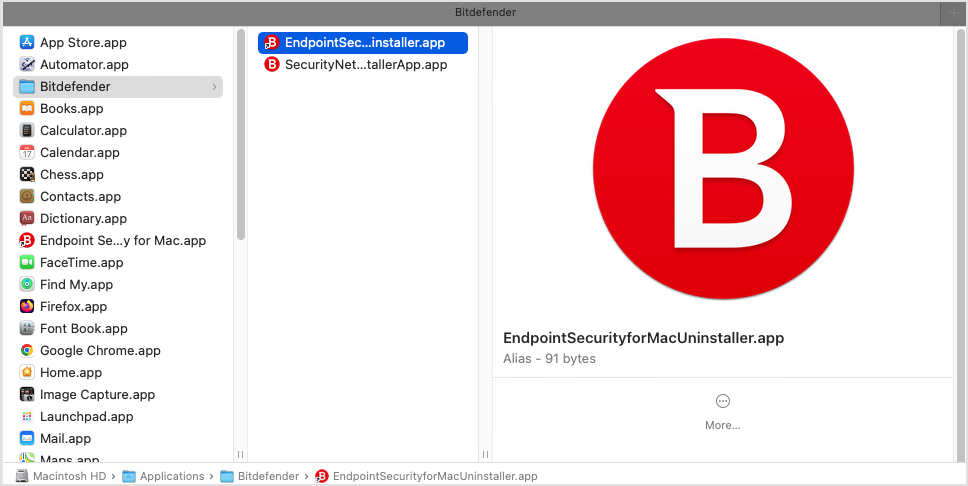
Task: Click the SecurityNet...tallerApp.app Bitdefender icon
Action: point(272,64)
